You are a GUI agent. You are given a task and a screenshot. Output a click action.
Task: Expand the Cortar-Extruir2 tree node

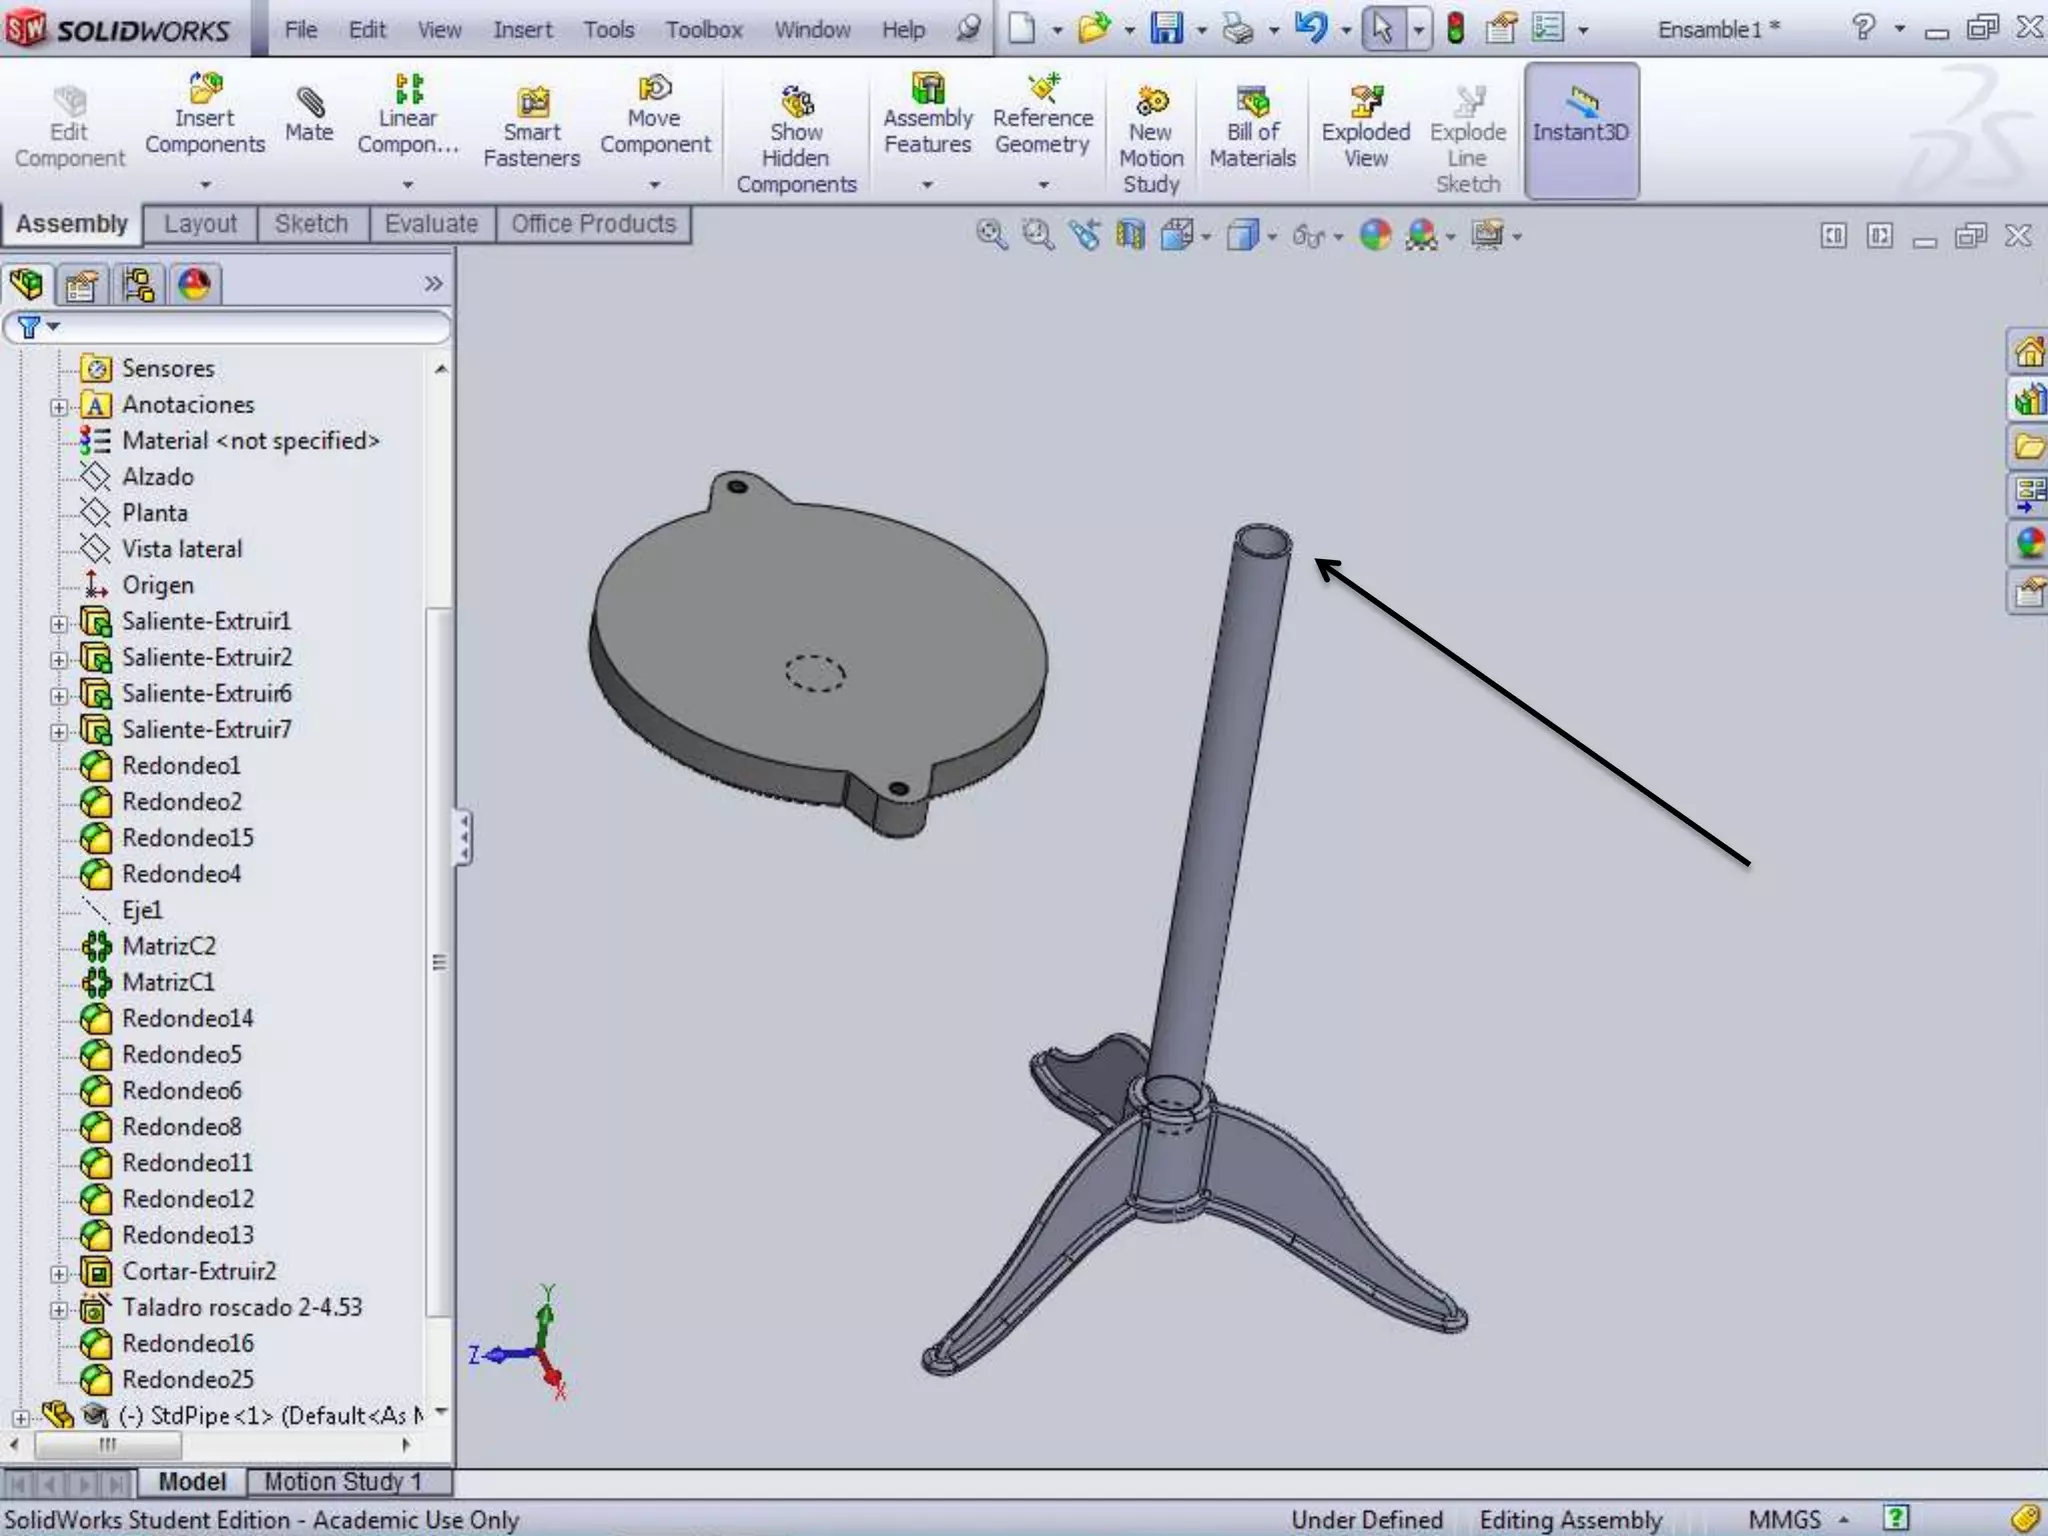(59, 1274)
